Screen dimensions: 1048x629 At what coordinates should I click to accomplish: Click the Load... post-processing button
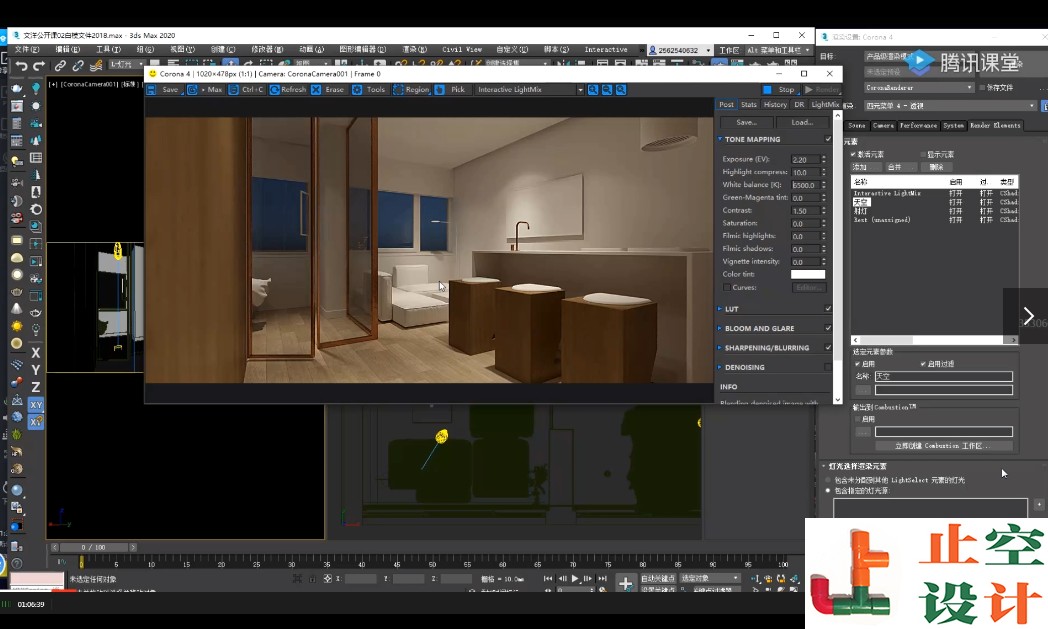[x=802, y=122]
